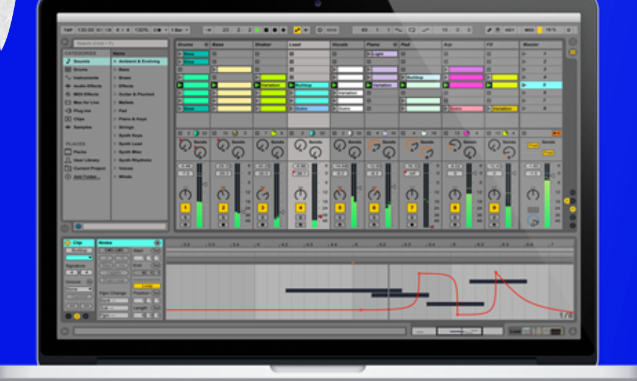Enable Draw Mode pencil icon
This screenshot has width=637, height=381.
pos(489,30)
